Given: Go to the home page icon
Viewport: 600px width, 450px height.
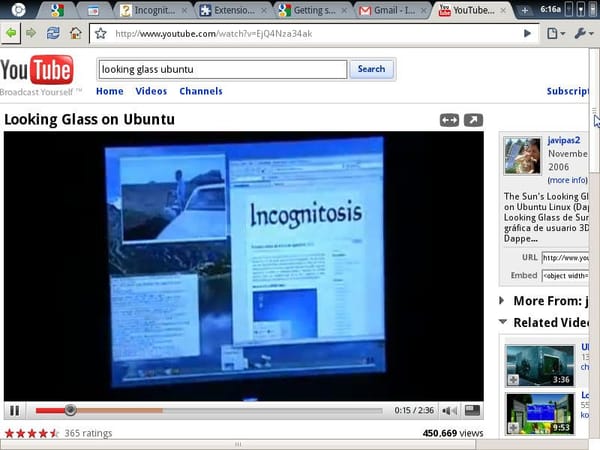Looking at the screenshot, I should (x=75, y=34).
